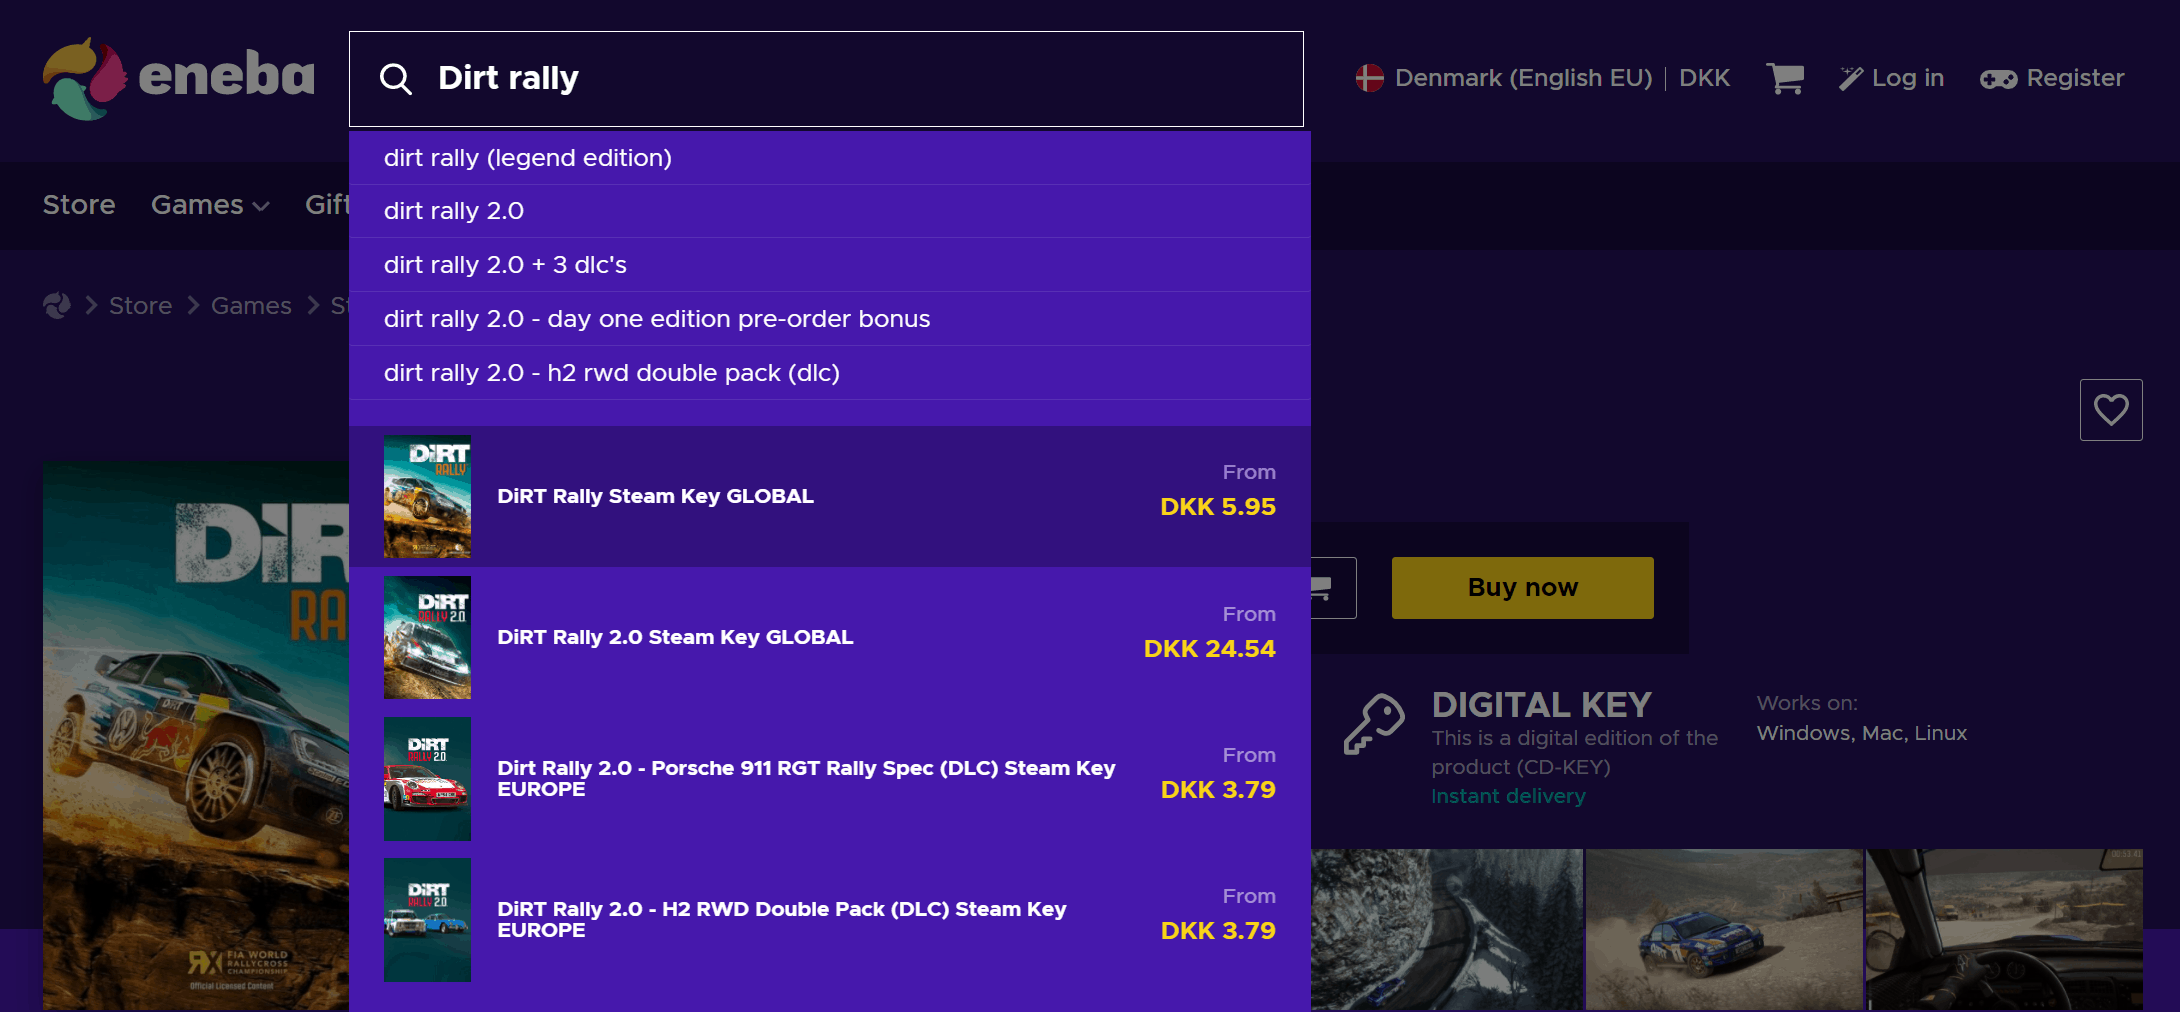Click the DIGITAL KEY heading

tap(1541, 705)
